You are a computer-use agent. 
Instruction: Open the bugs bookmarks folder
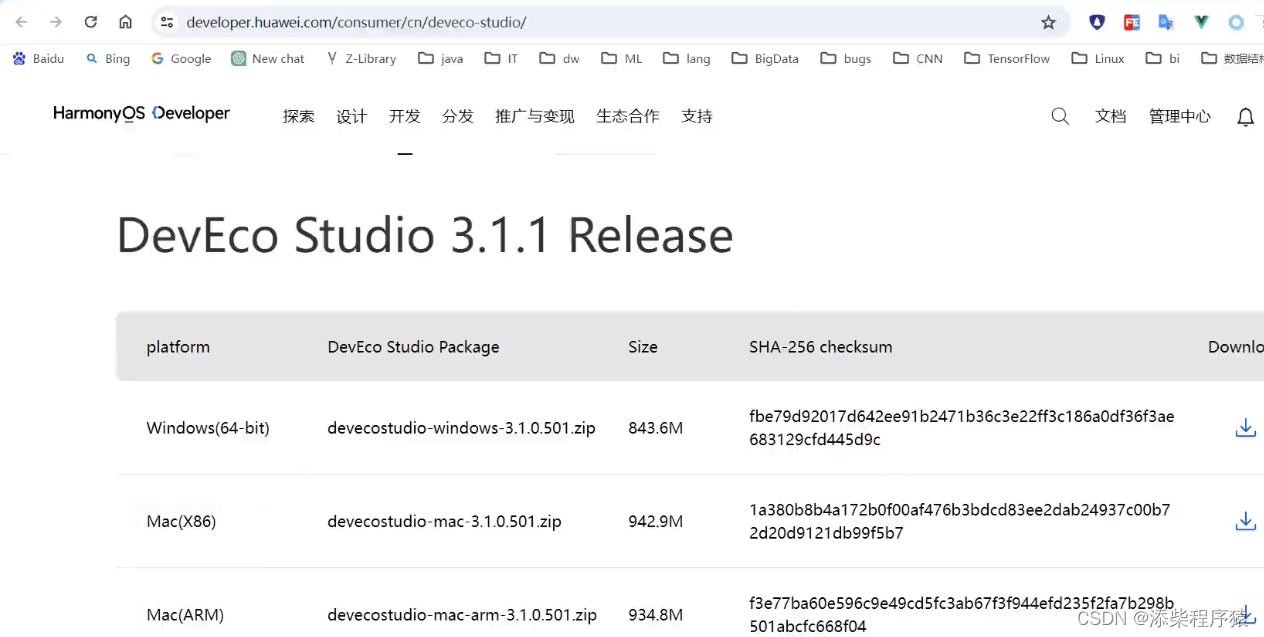coord(846,59)
